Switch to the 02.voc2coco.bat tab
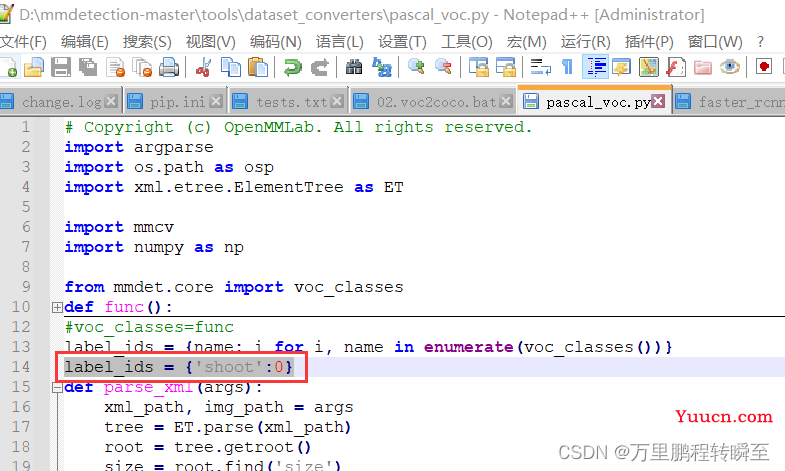The image size is (785, 471). click(436, 102)
